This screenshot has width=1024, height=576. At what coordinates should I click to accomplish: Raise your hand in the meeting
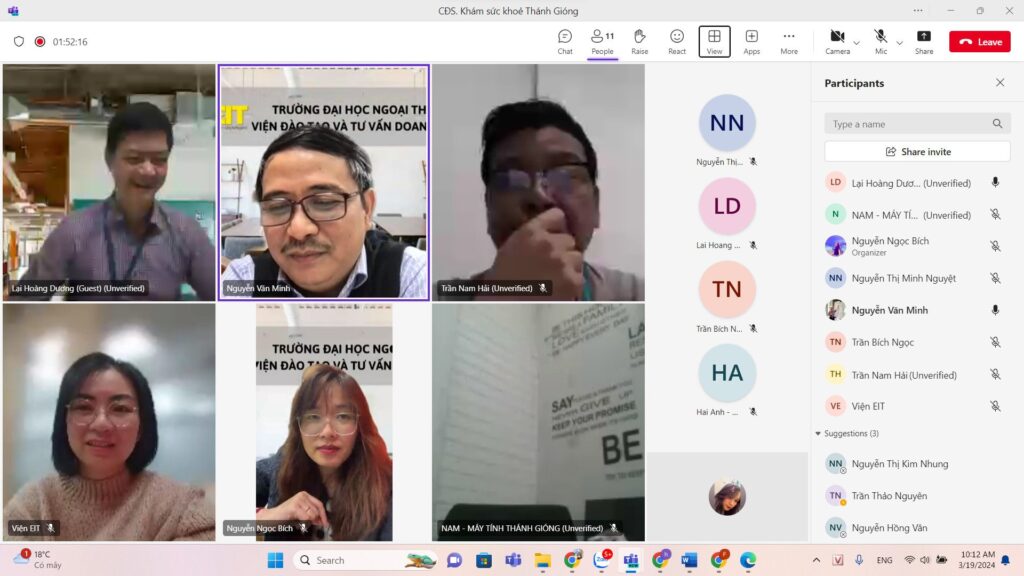coord(639,41)
